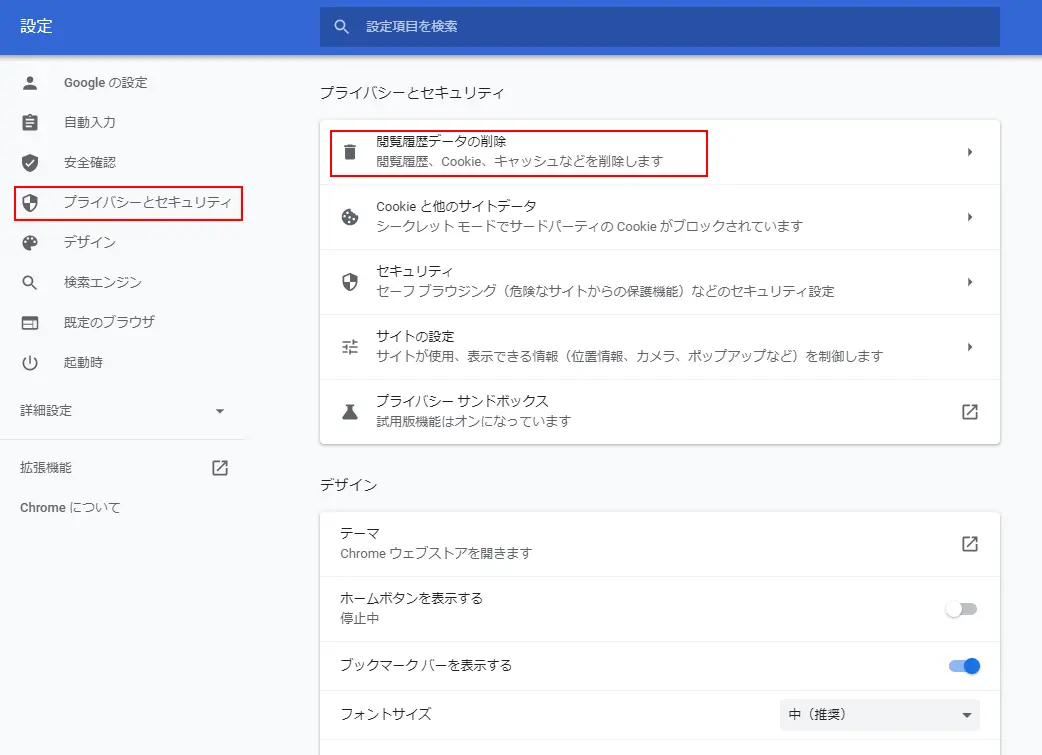This screenshot has height=755, width=1042.
Task: Open プライバシー サンドボックス row
Action: tap(659, 412)
